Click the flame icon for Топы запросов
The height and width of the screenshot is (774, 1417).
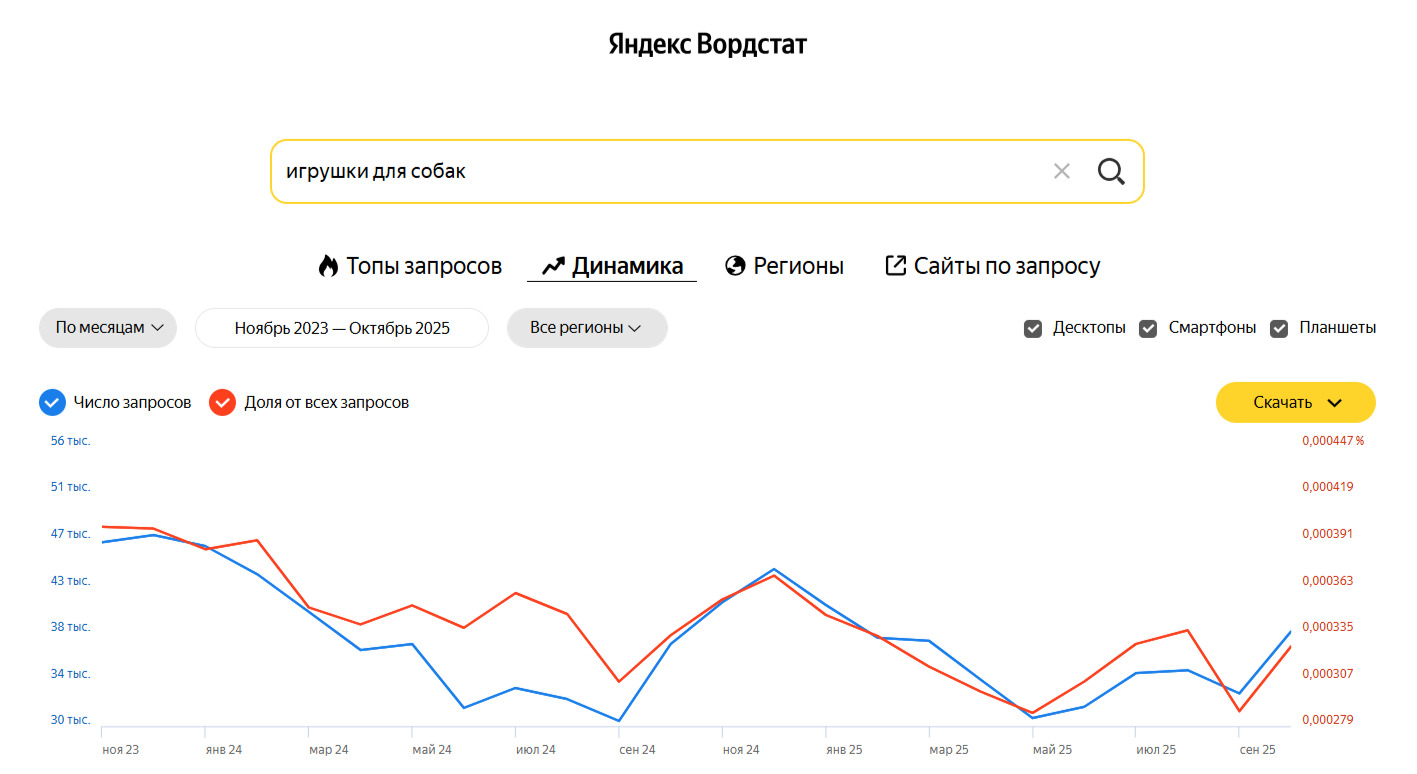[x=328, y=266]
